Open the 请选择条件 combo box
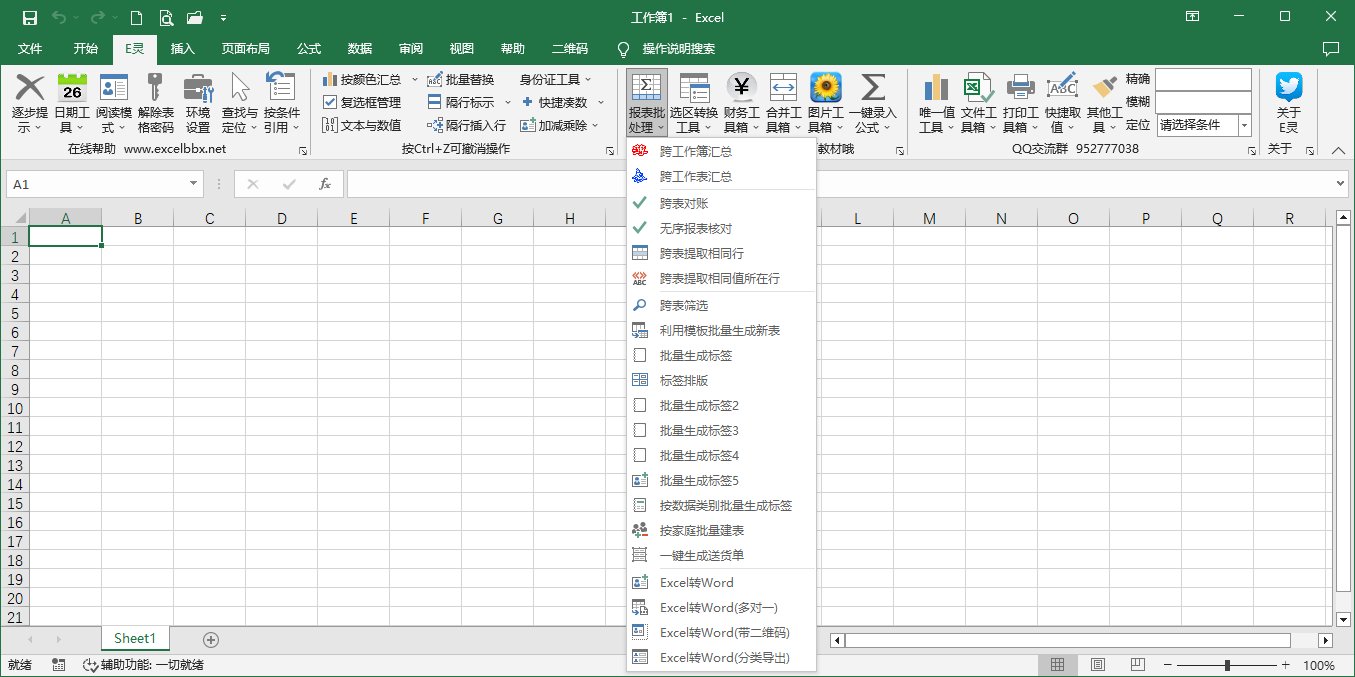 pos(1204,125)
